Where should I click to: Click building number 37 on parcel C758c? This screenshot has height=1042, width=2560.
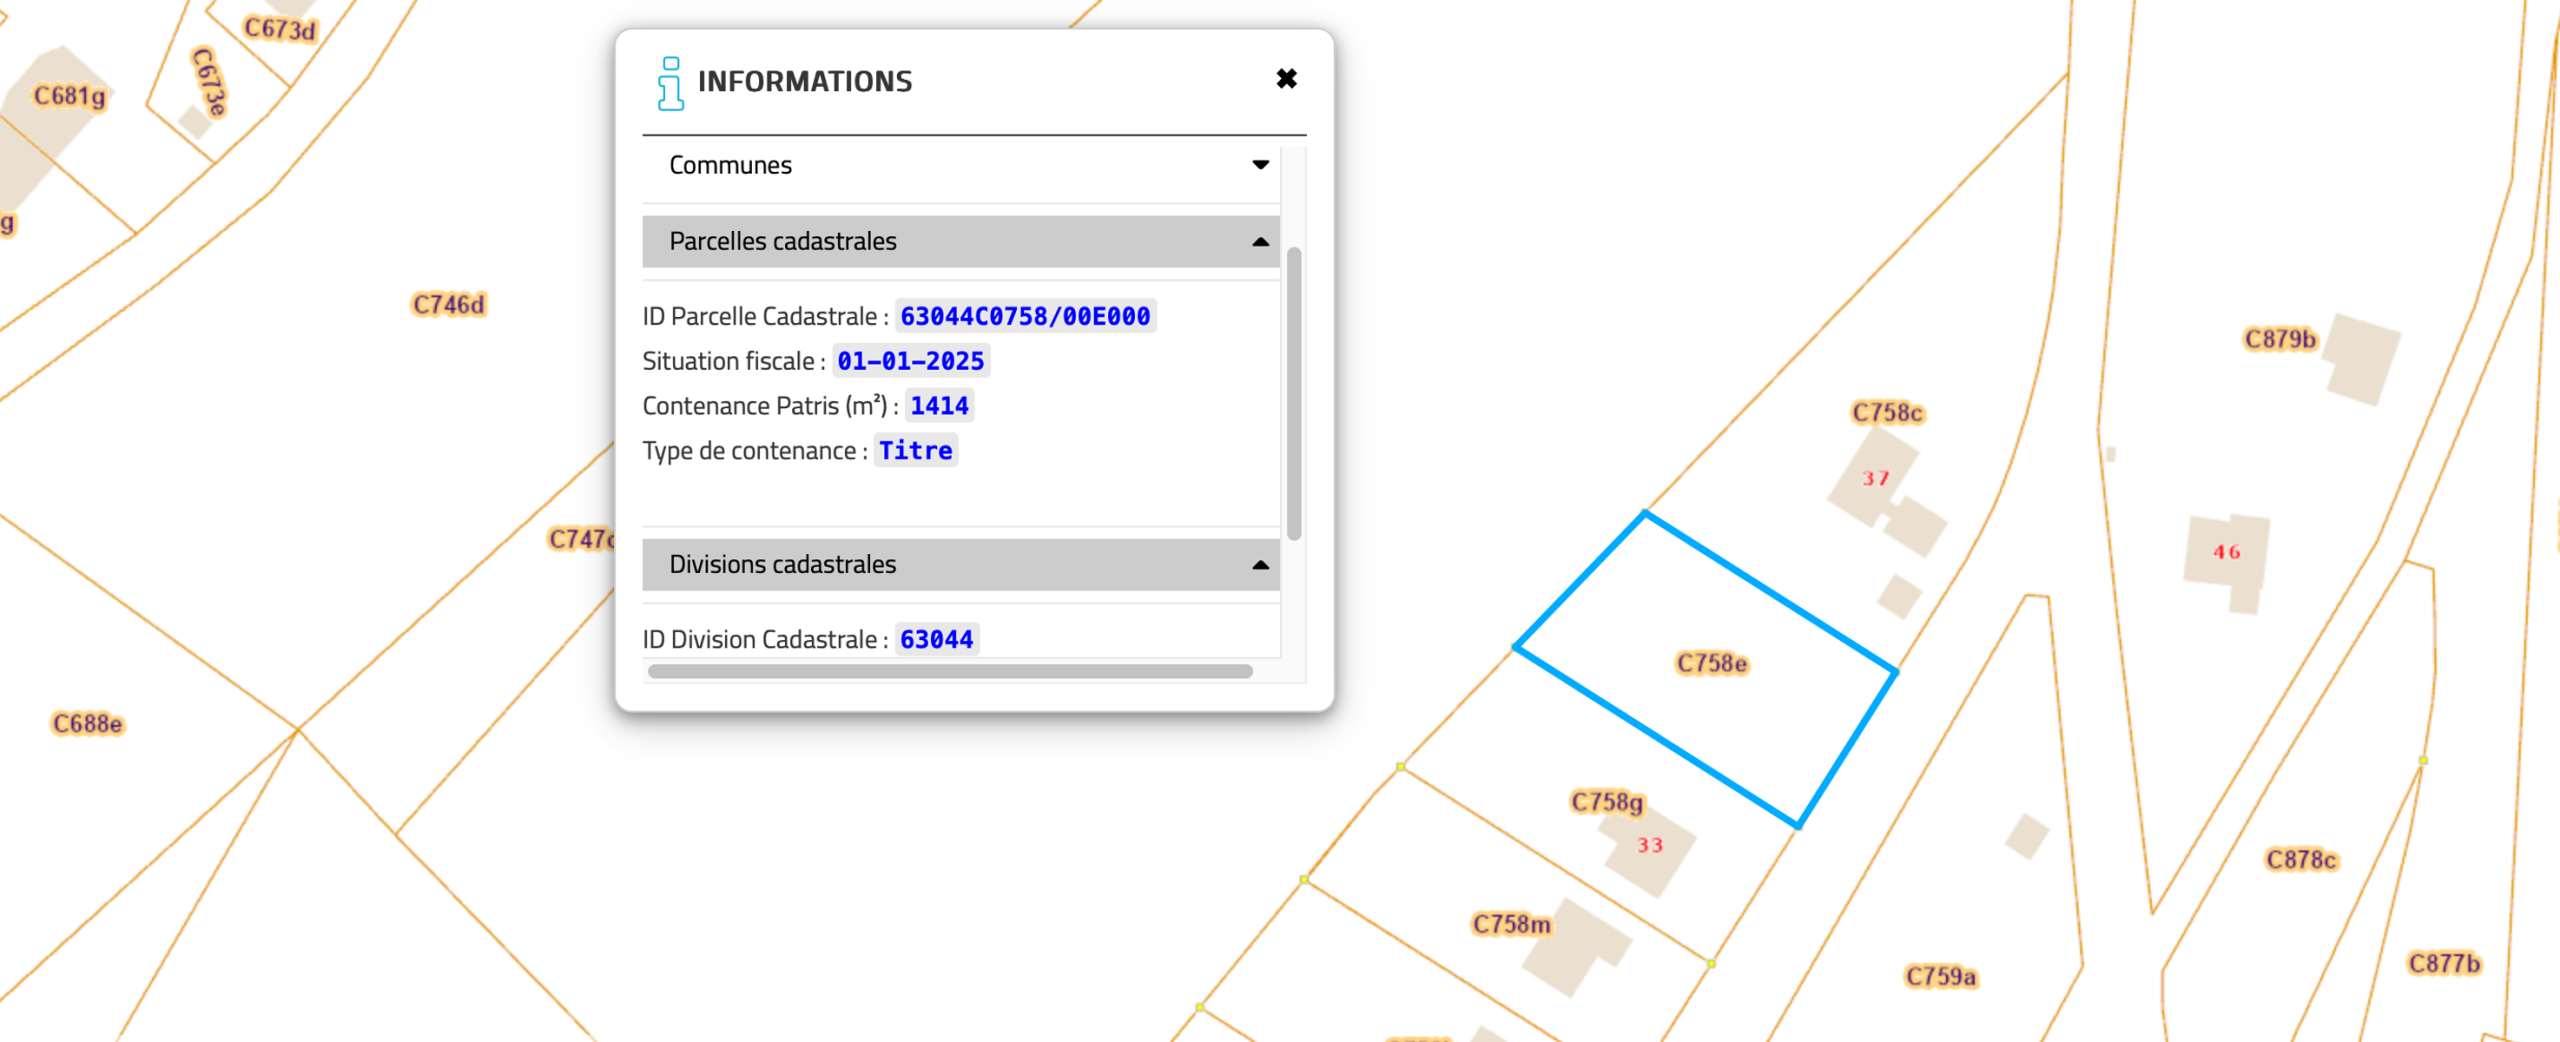(1875, 479)
